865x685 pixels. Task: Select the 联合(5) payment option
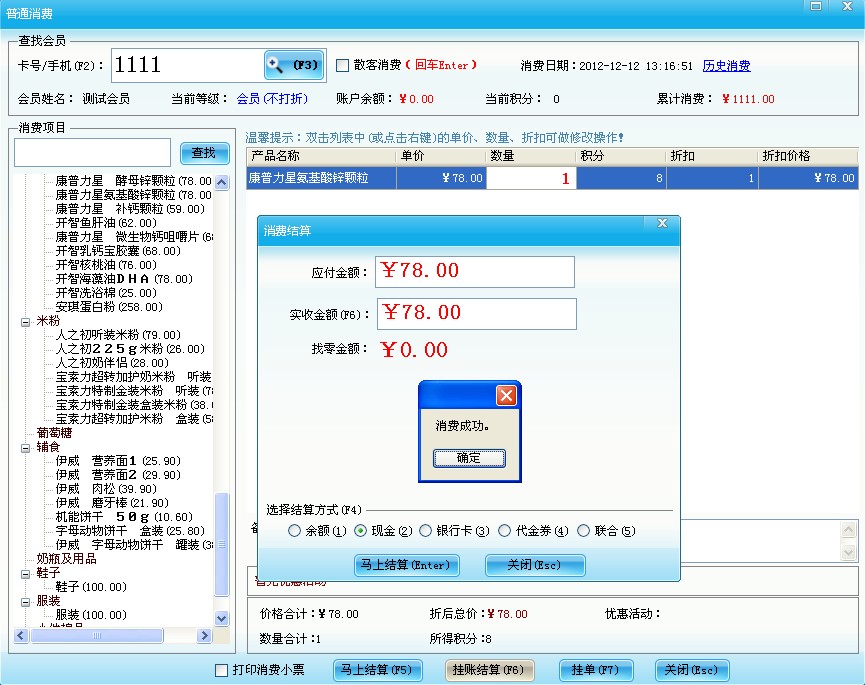(585, 530)
